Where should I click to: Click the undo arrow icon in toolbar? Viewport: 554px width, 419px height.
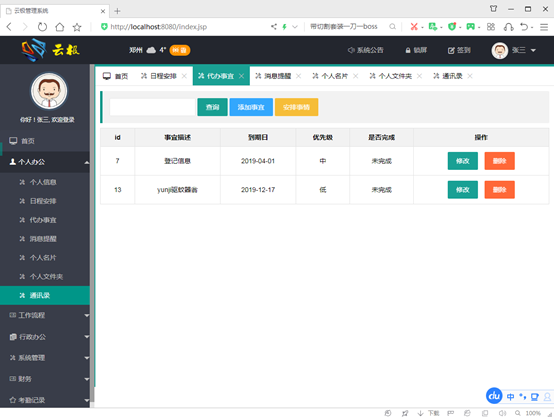point(524,27)
